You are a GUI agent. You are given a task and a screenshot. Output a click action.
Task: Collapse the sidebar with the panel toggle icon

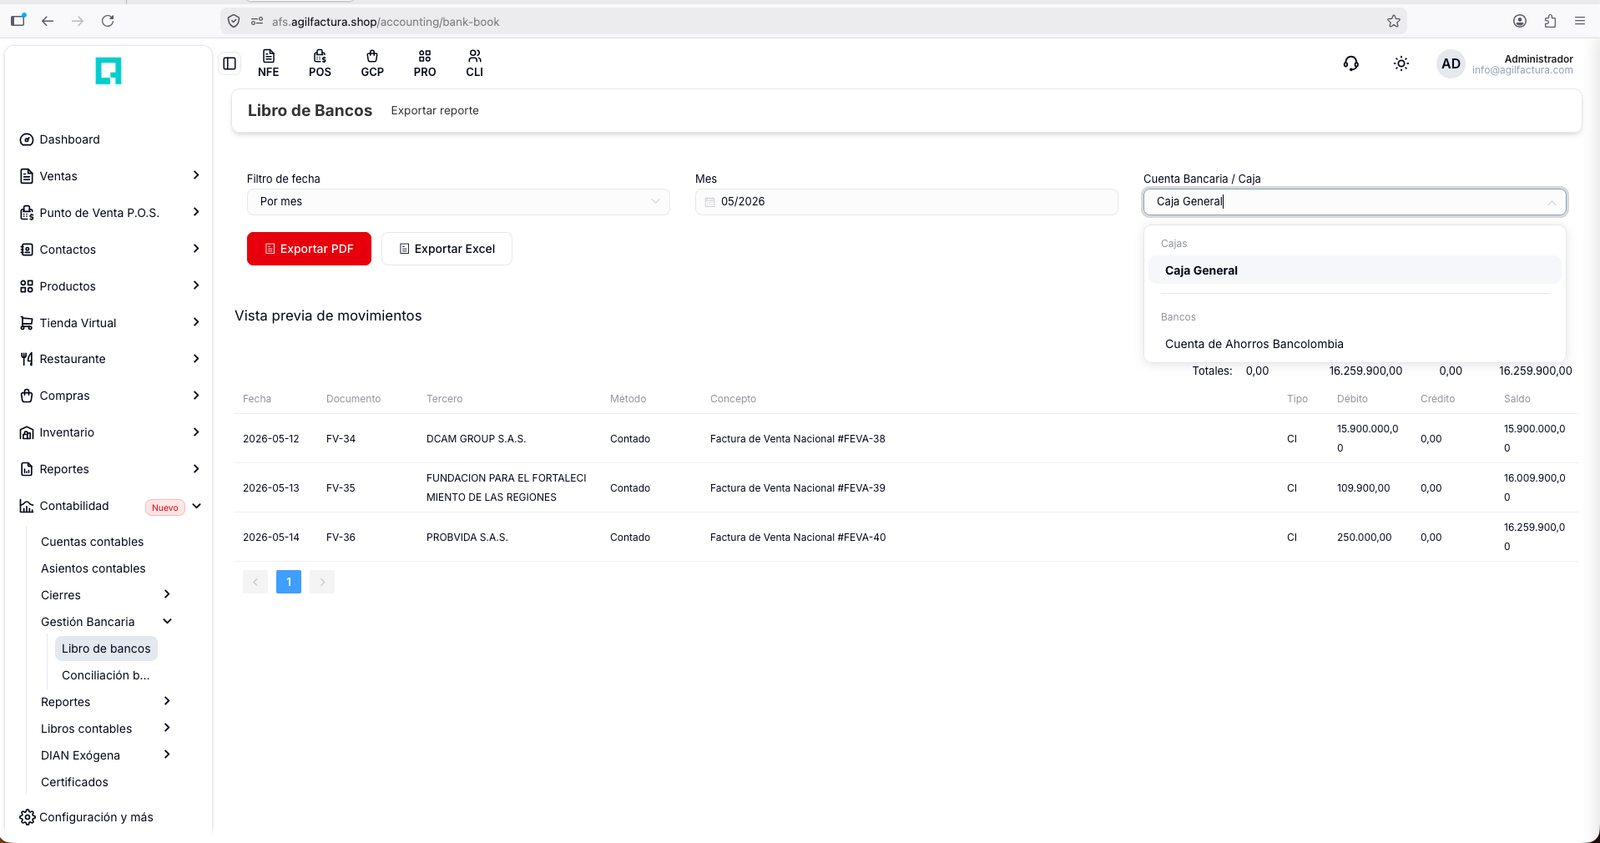229,64
